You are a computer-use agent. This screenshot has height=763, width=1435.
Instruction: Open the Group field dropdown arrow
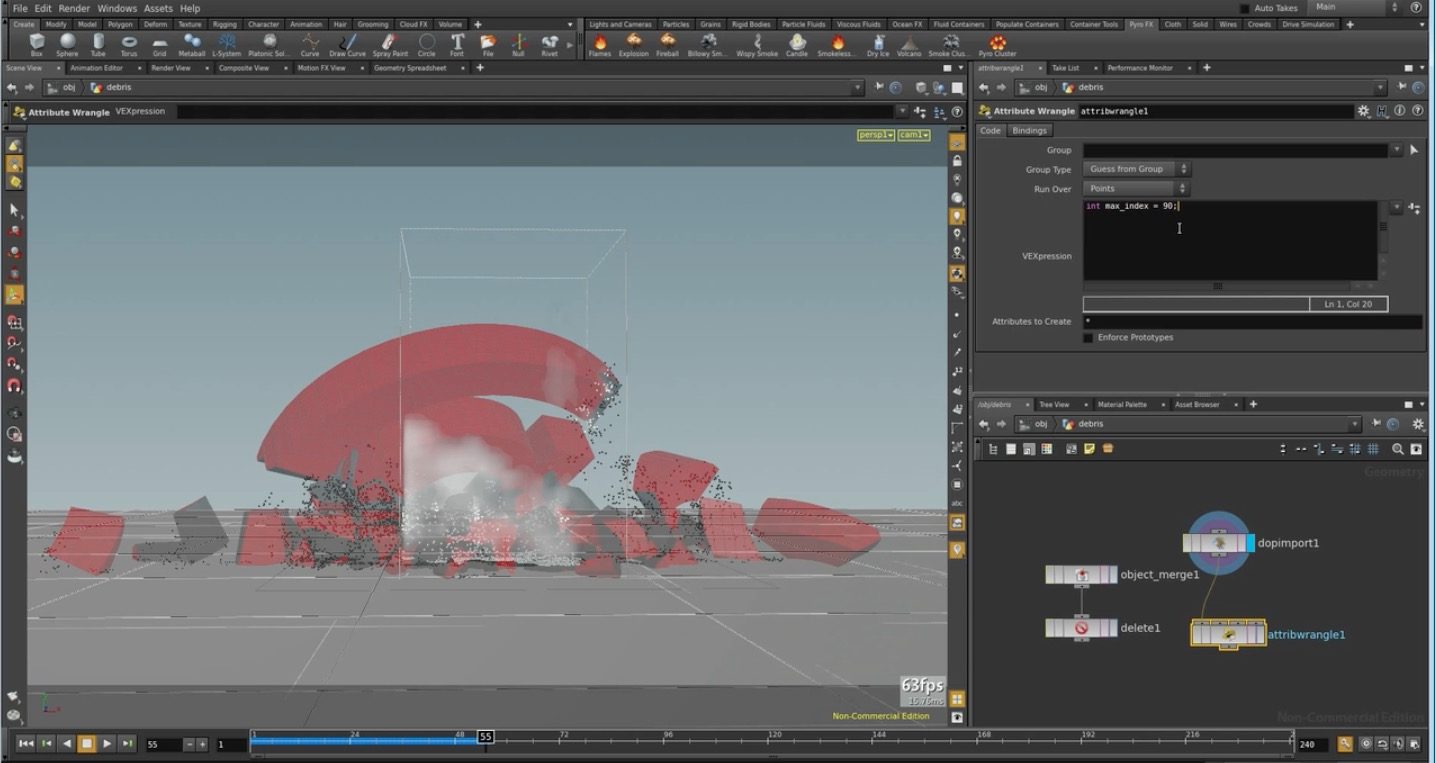tap(1396, 150)
